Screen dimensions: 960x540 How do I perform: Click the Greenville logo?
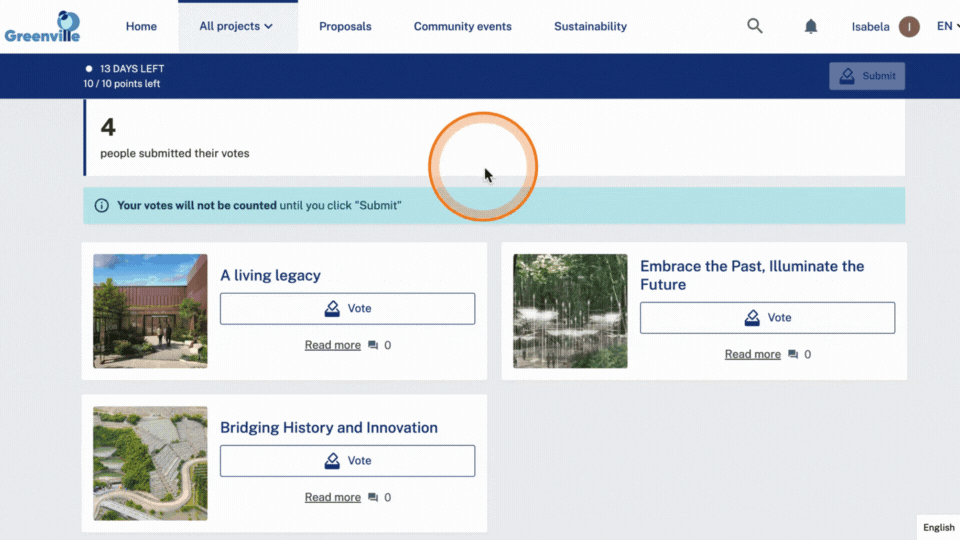tap(42, 27)
